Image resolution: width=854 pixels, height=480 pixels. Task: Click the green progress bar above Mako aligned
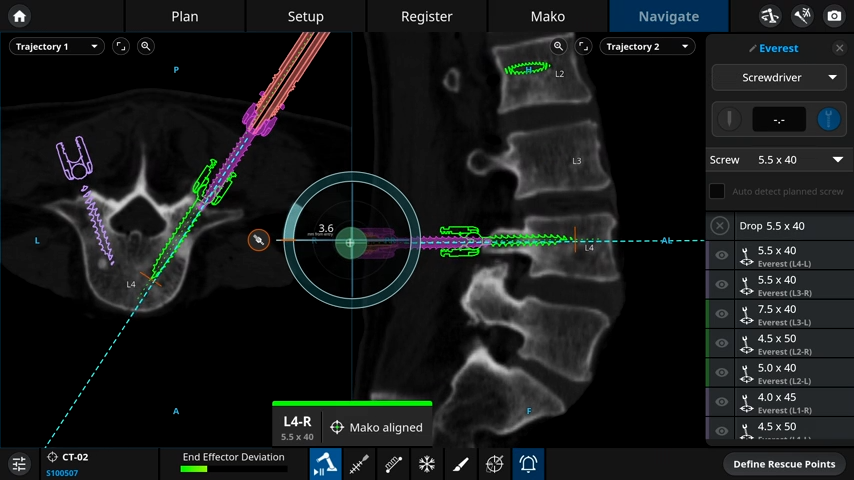pos(352,404)
